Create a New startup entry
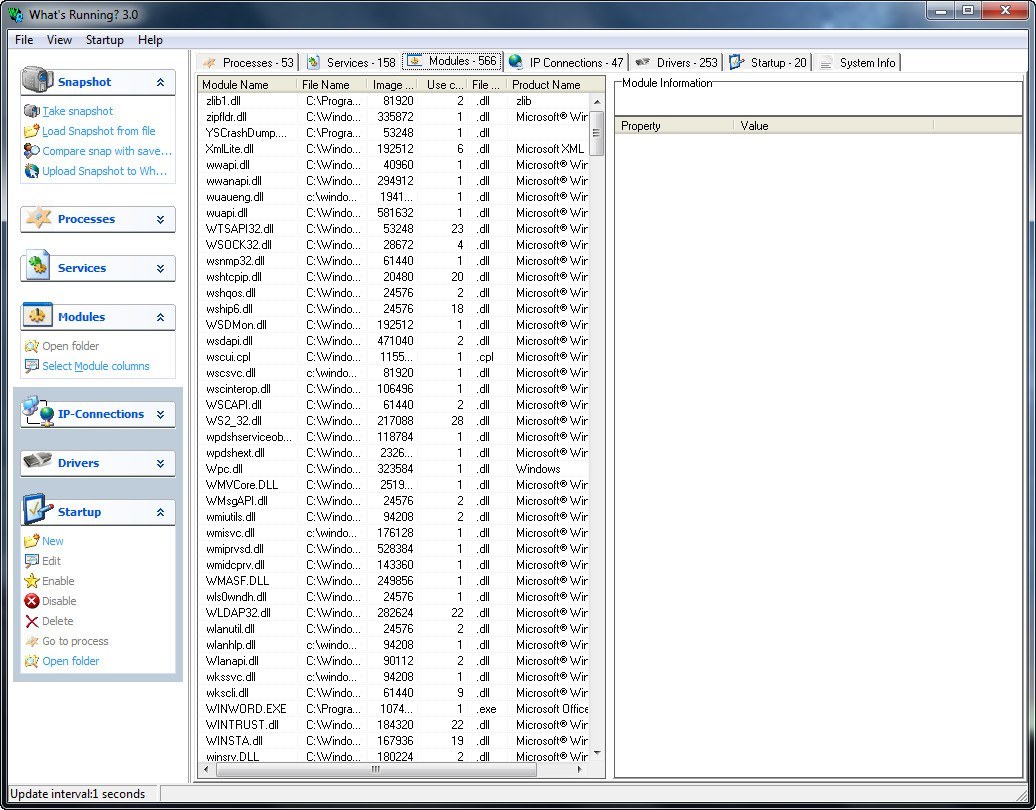The height and width of the screenshot is (810, 1036). pyautogui.click(x=50, y=540)
